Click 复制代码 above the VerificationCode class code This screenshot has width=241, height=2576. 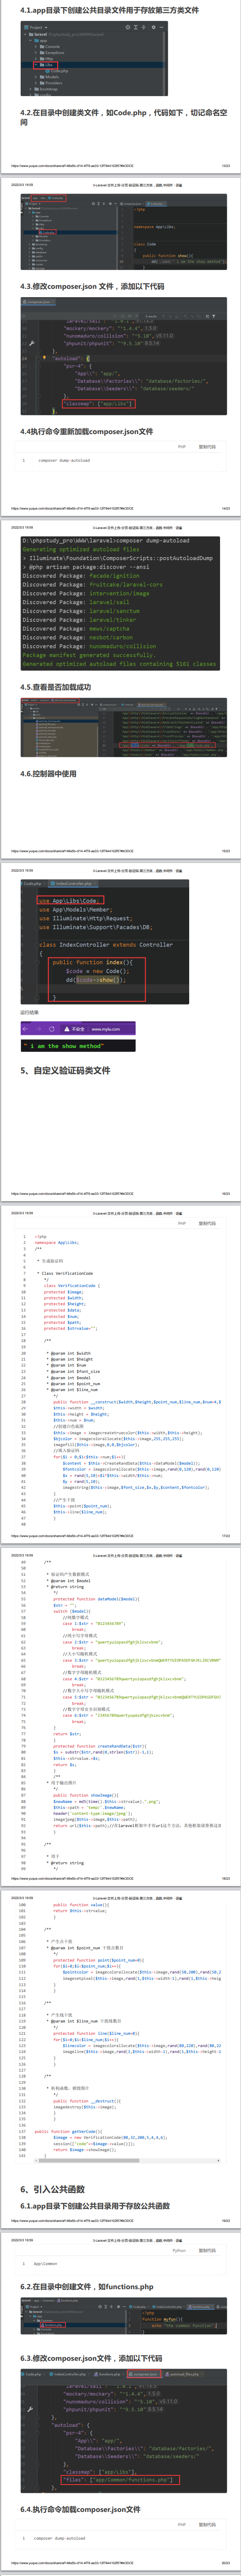[x=207, y=1223]
